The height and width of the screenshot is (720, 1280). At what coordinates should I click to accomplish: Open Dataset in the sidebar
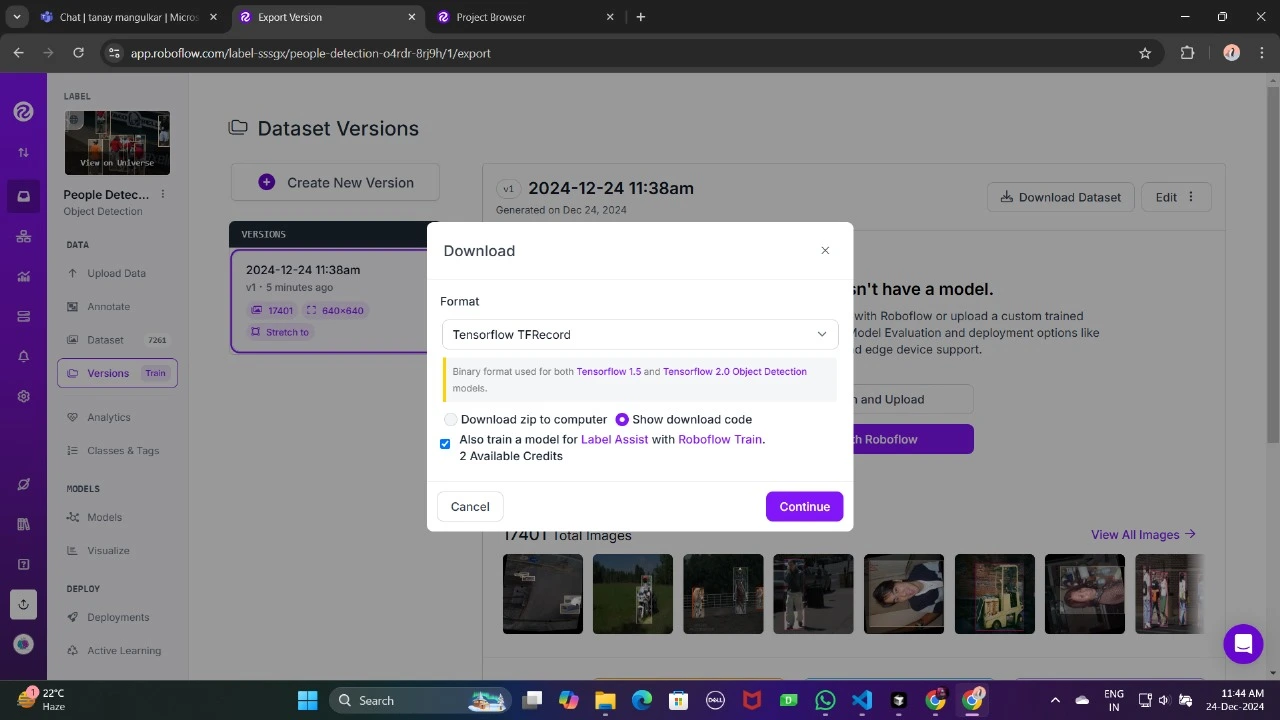[x=105, y=340]
